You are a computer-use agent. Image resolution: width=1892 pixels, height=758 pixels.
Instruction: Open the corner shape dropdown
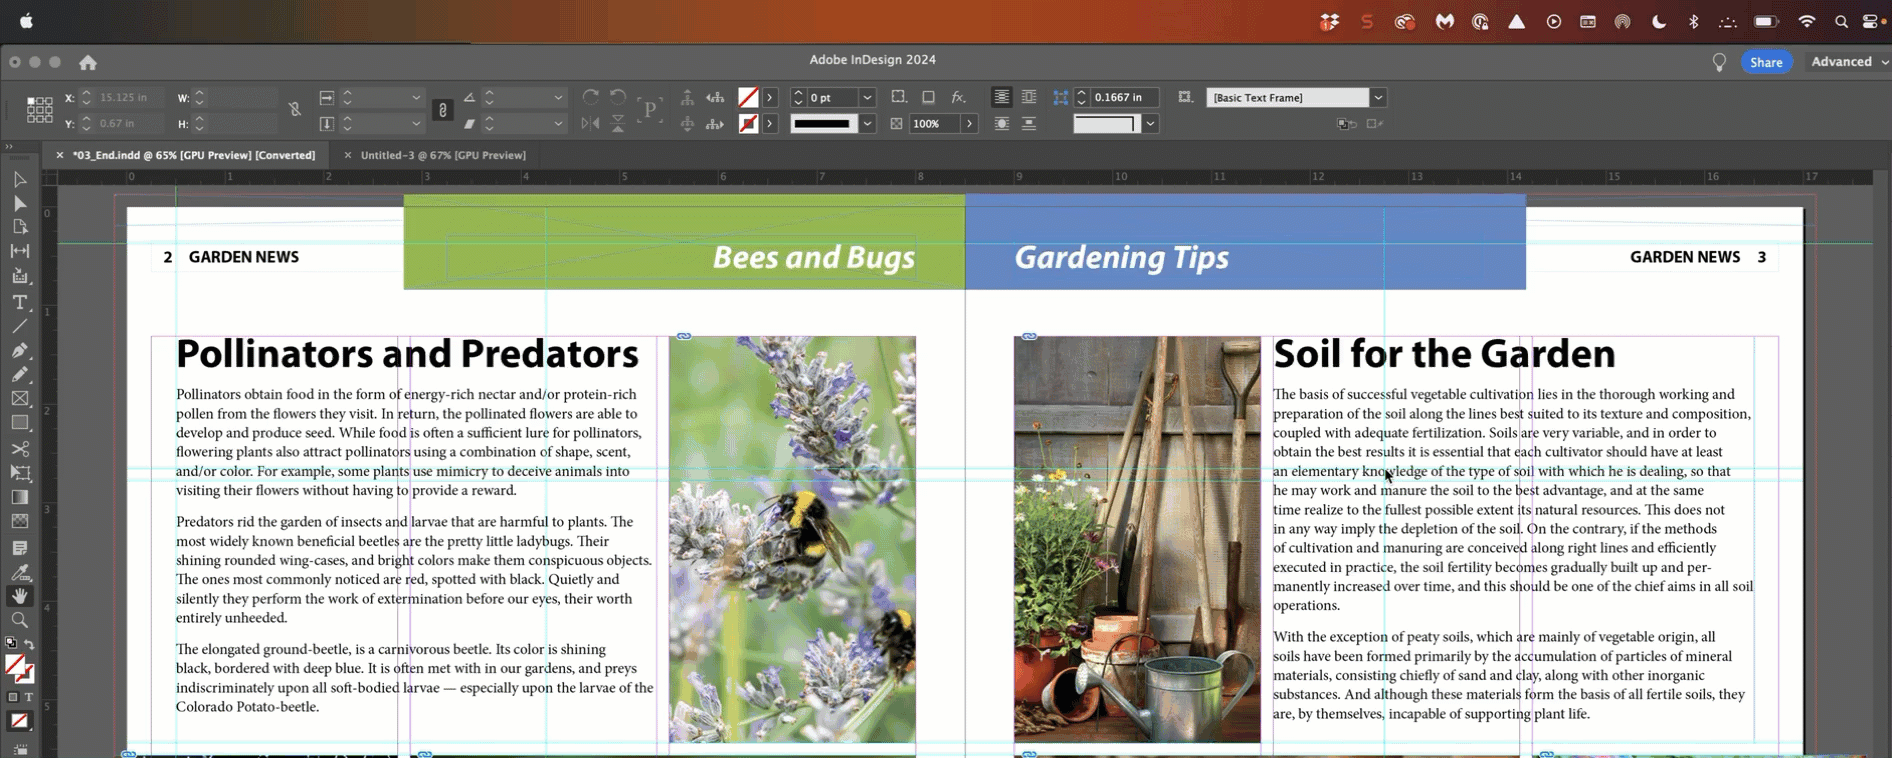[1150, 123]
